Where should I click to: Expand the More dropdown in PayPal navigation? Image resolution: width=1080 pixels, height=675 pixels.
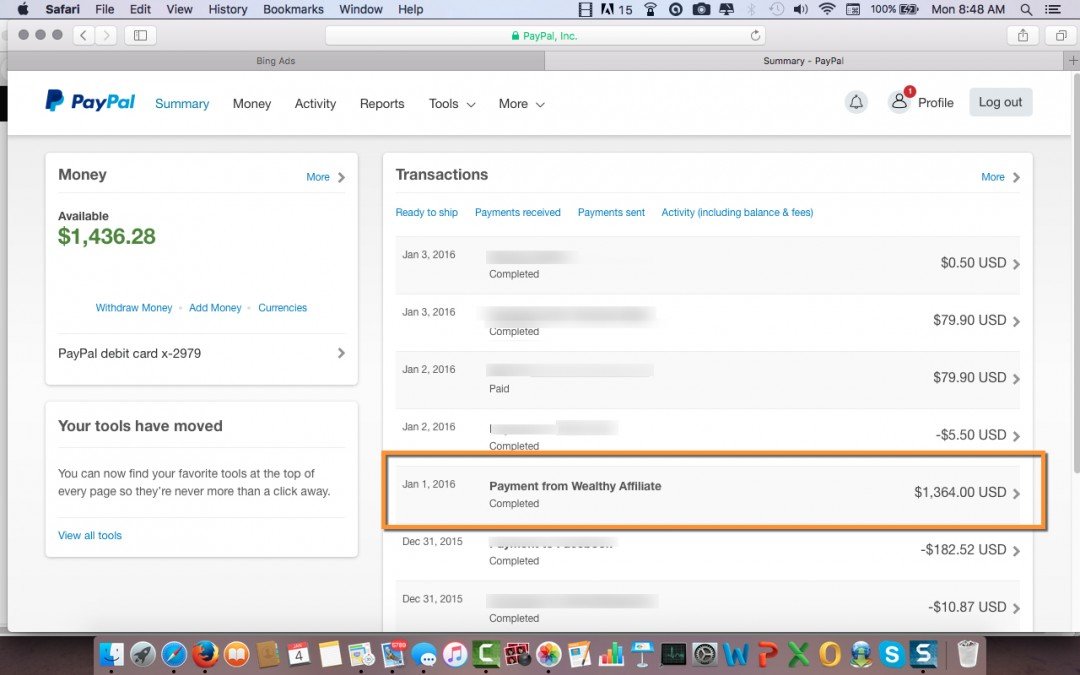click(521, 103)
